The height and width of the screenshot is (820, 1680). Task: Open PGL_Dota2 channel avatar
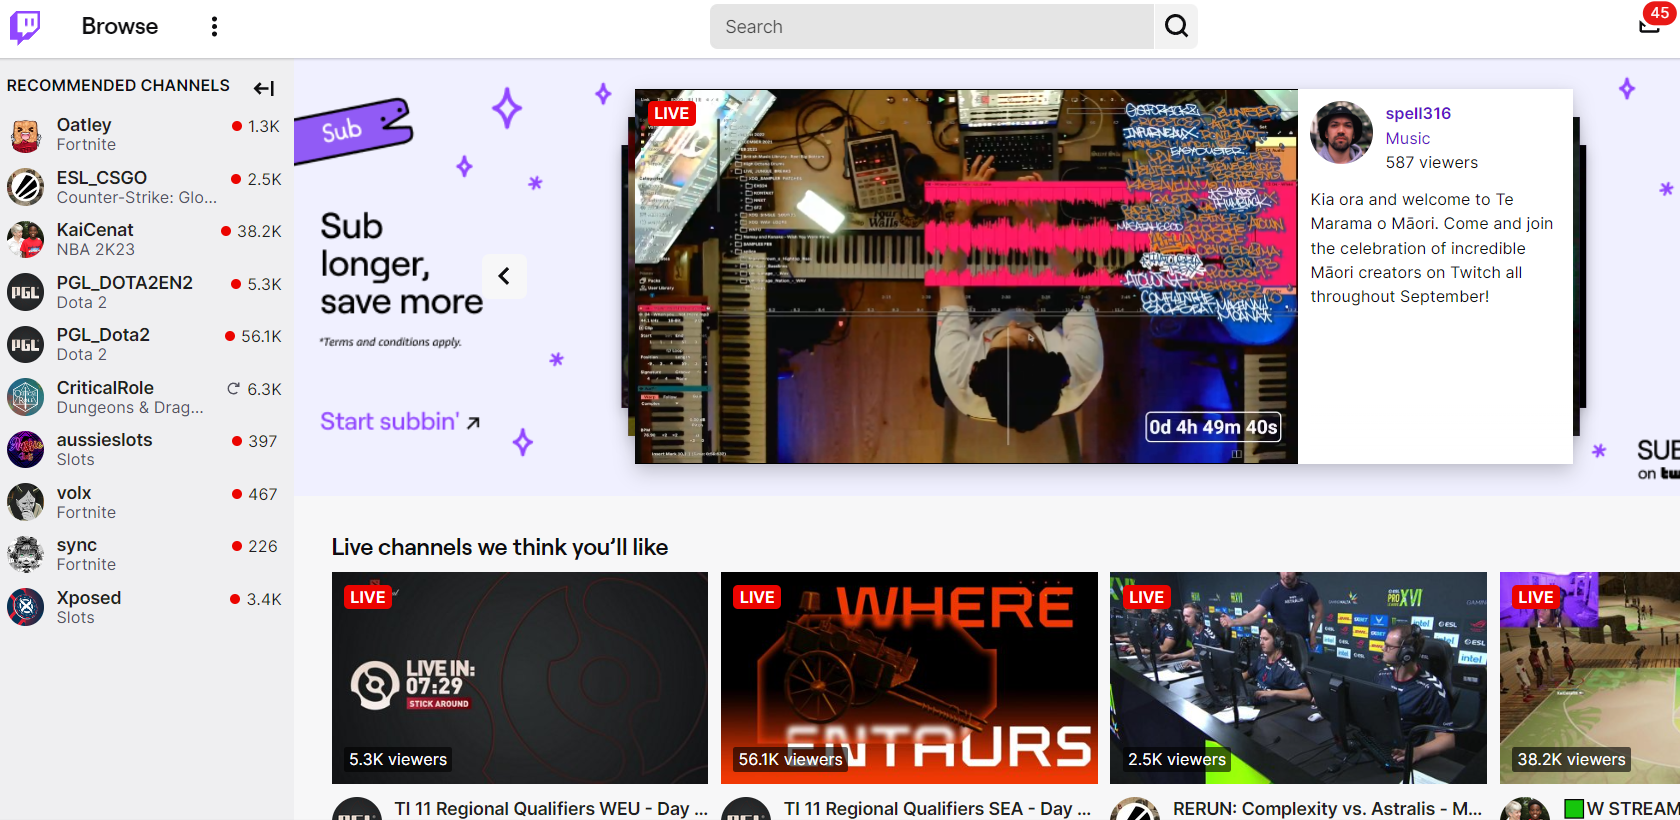(26, 344)
